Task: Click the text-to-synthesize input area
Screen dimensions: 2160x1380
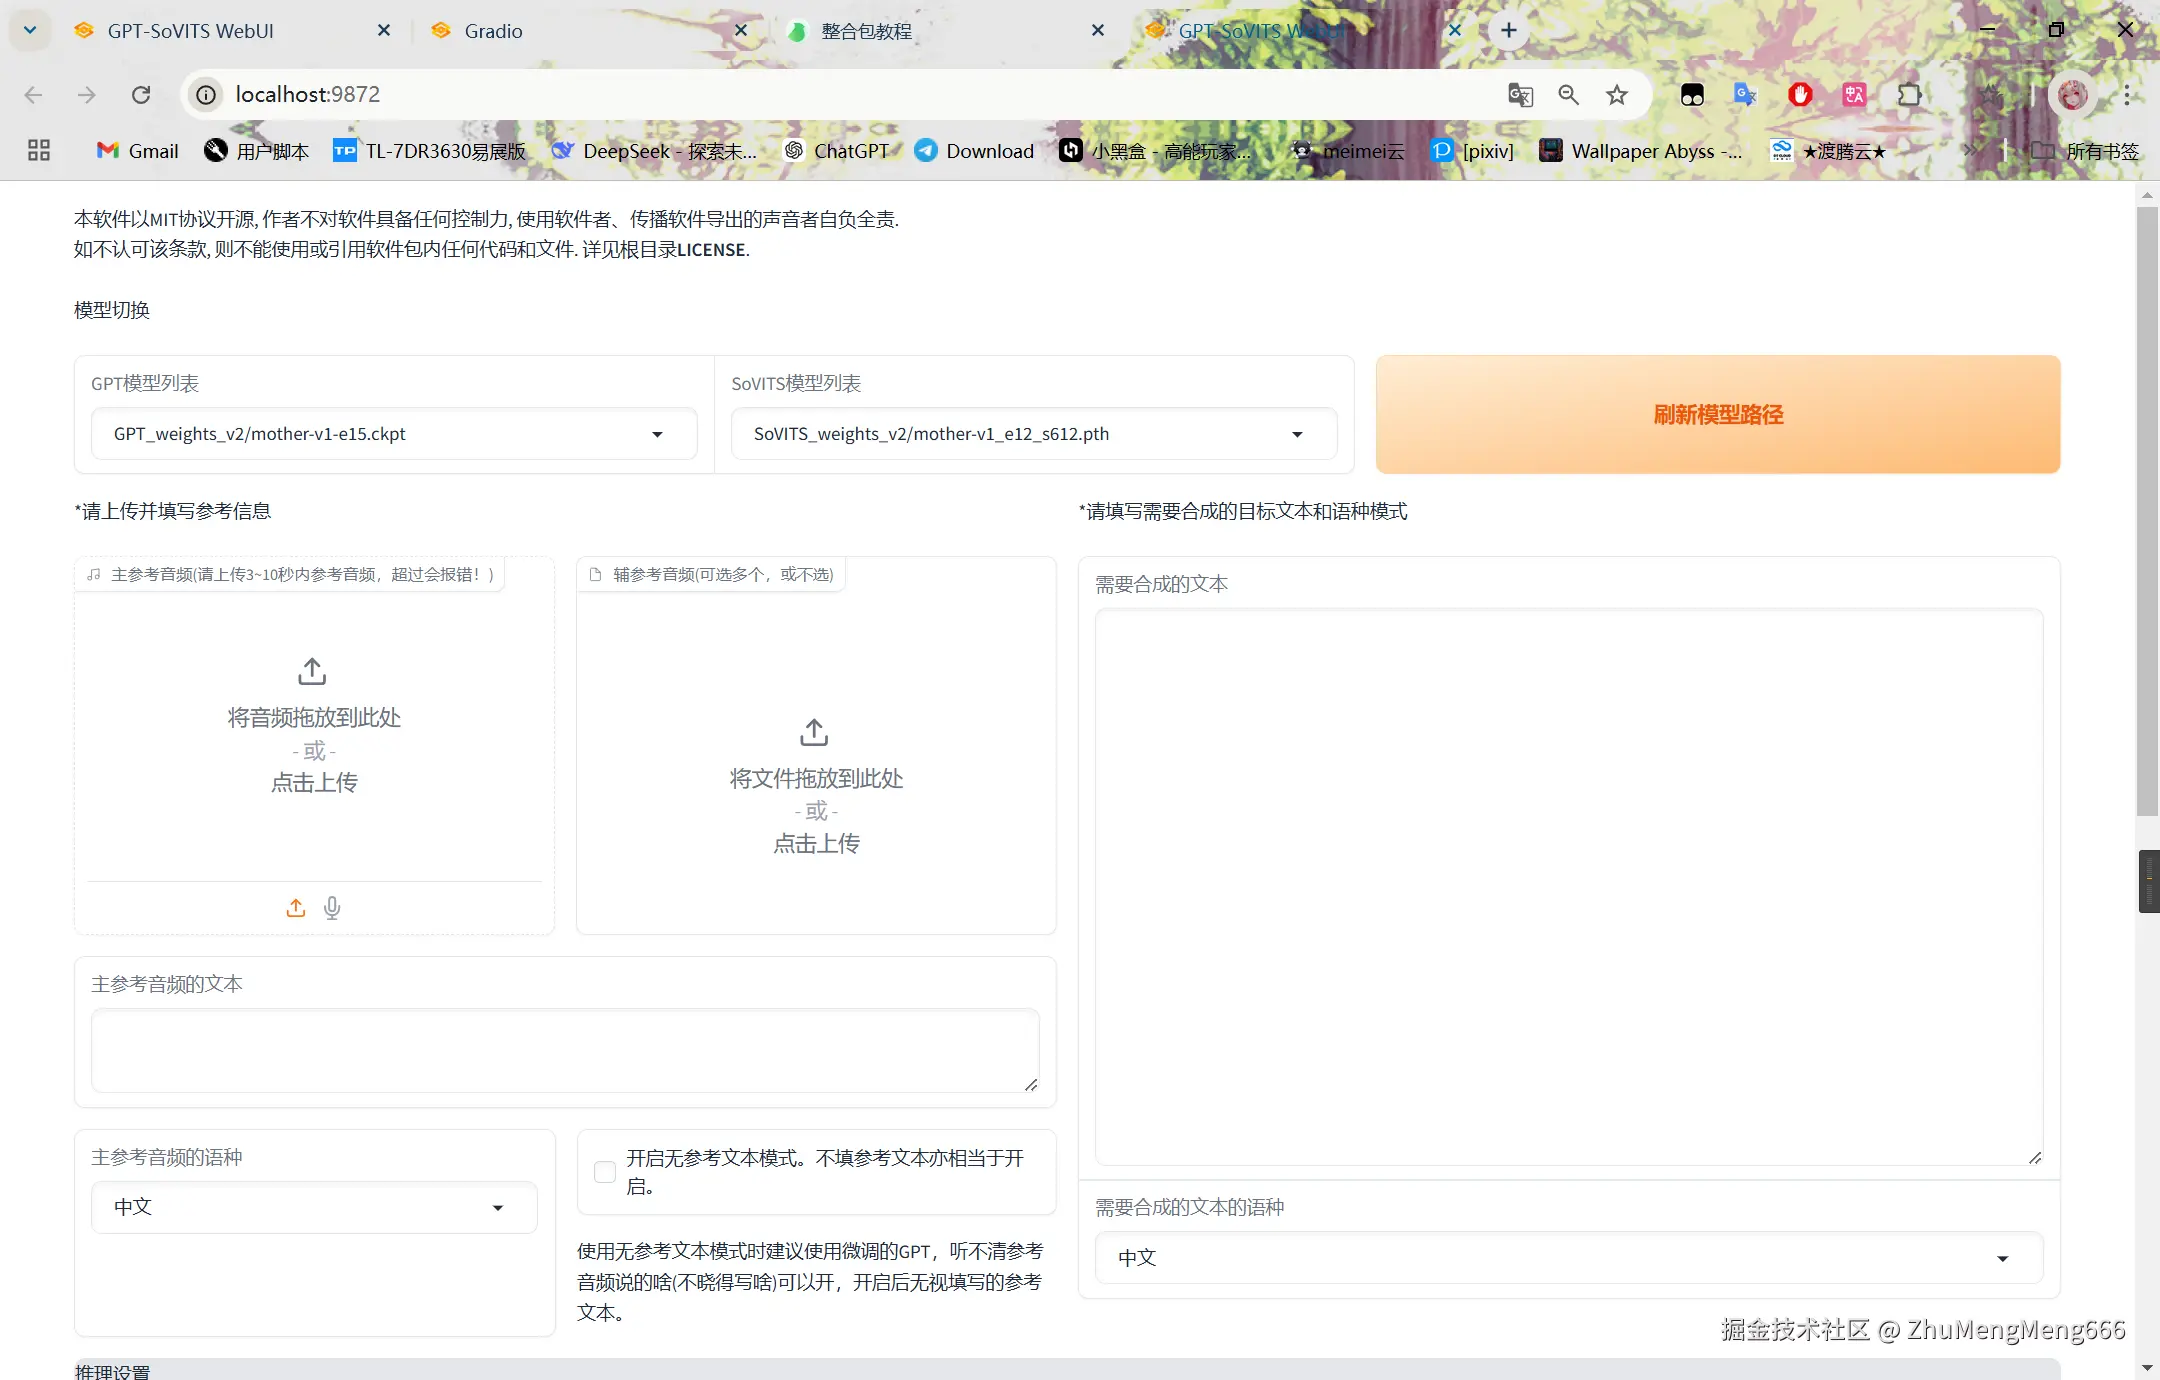Action: 1568,886
